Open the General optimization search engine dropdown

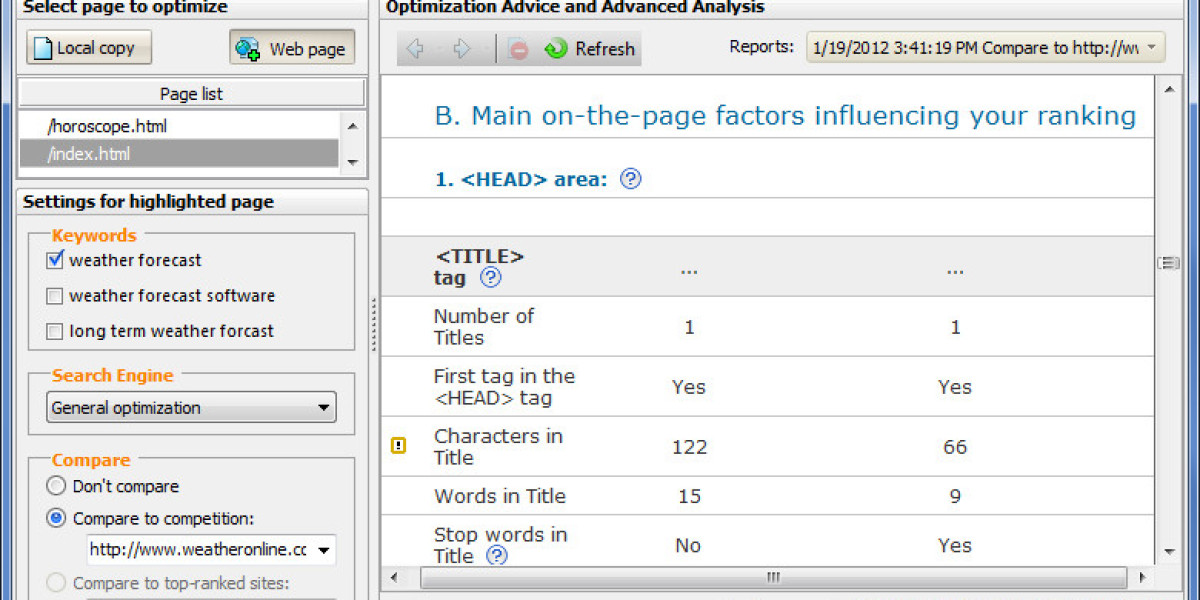192,407
